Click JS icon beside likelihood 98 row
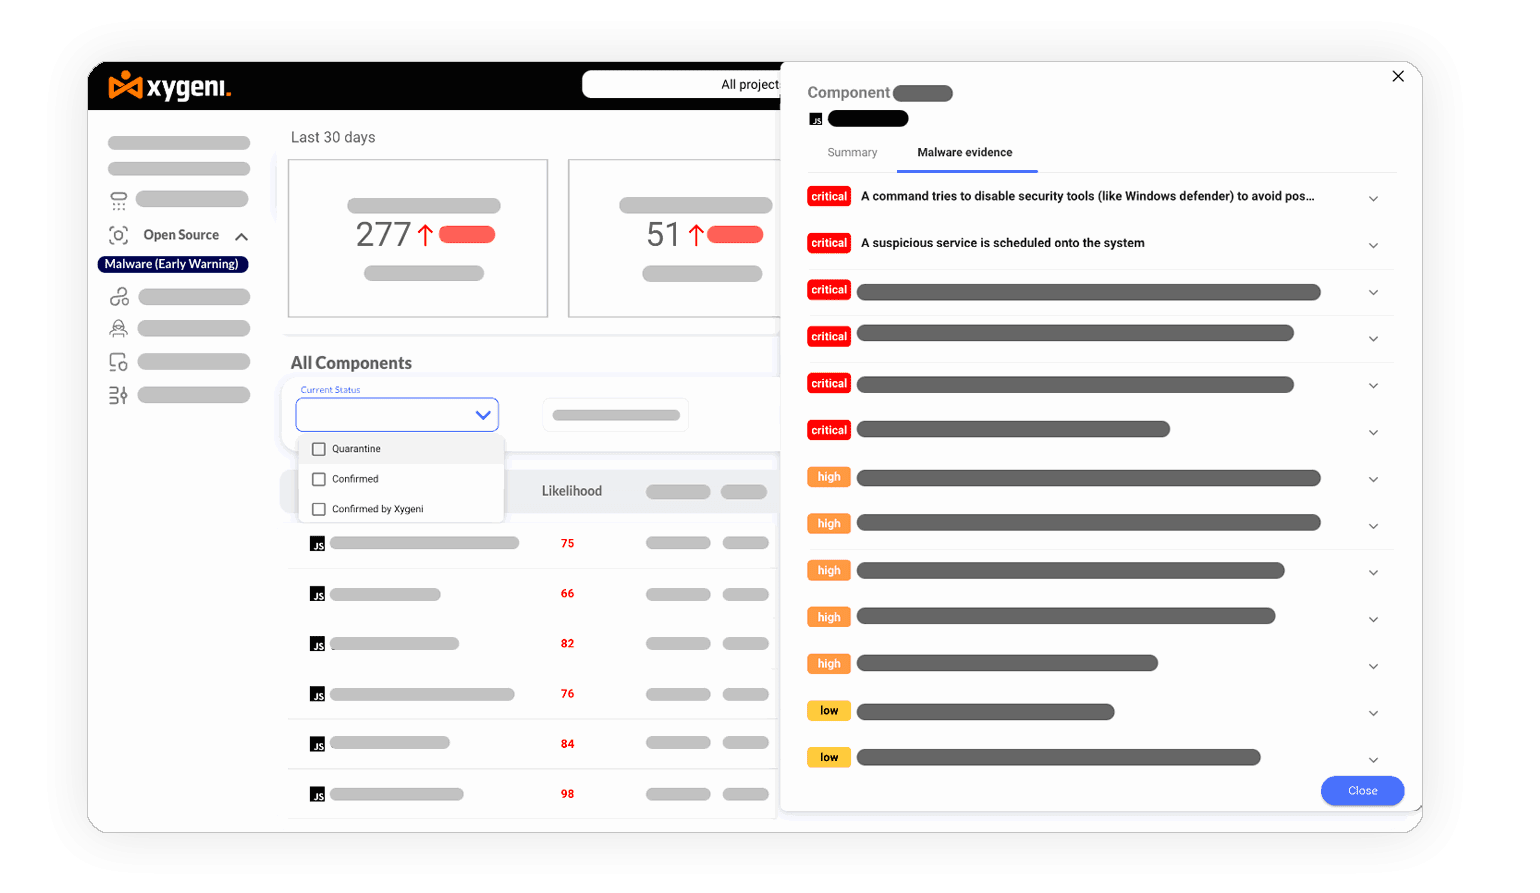The height and width of the screenshot is (893, 1540). pos(317,794)
